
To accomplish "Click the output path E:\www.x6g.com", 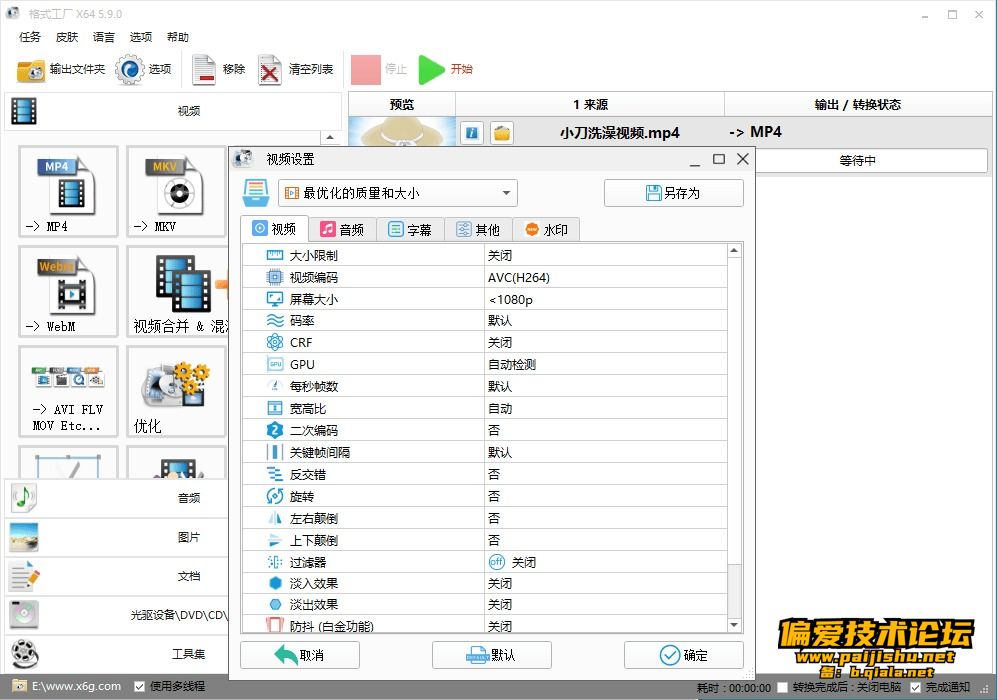I will click(x=76, y=686).
